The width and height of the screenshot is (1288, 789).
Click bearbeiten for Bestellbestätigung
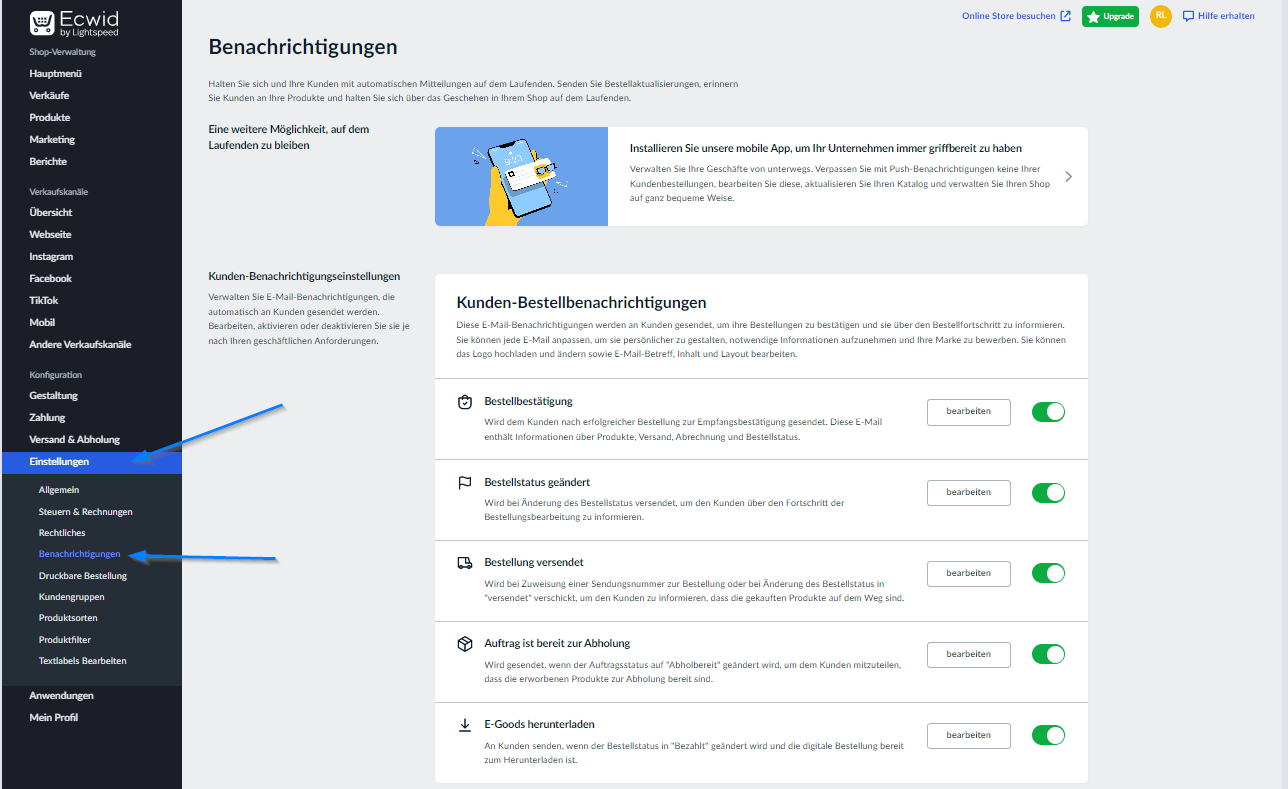coord(969,412)
